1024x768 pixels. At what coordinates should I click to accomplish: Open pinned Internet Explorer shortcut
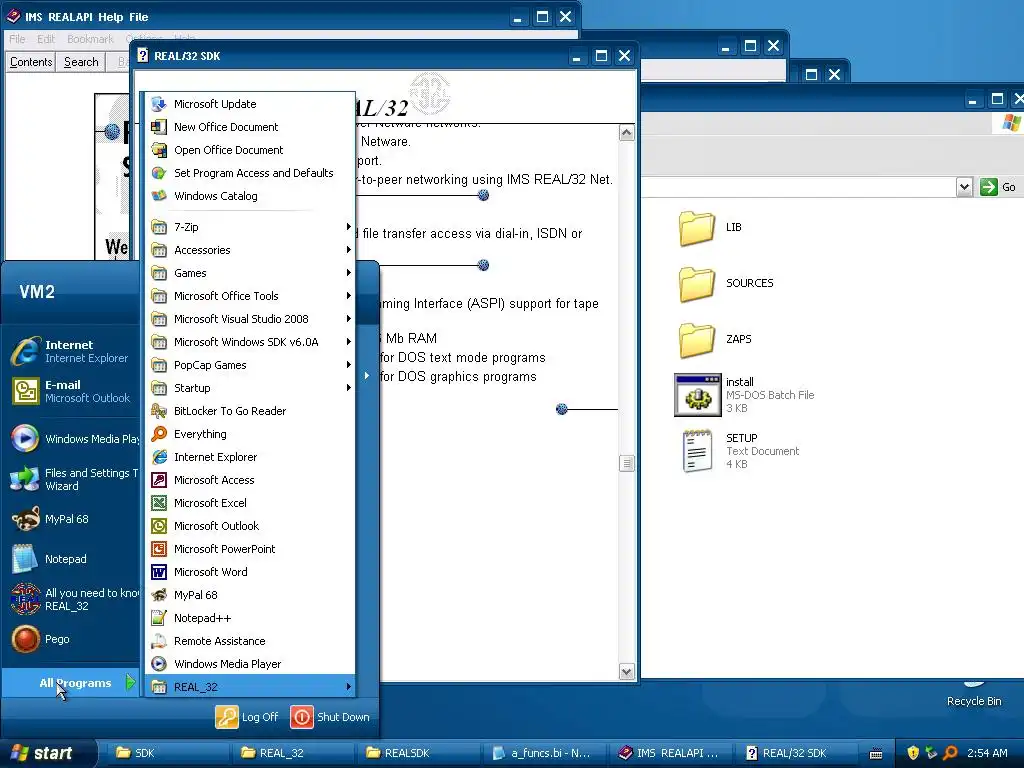pyautogui.click(x=72, y=351)
